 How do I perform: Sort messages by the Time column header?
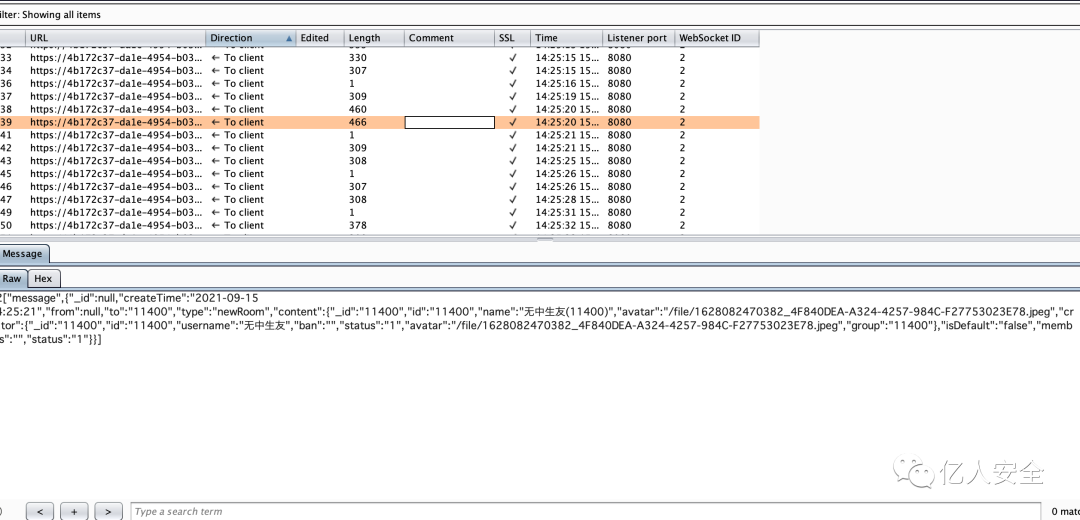(566, 38)
